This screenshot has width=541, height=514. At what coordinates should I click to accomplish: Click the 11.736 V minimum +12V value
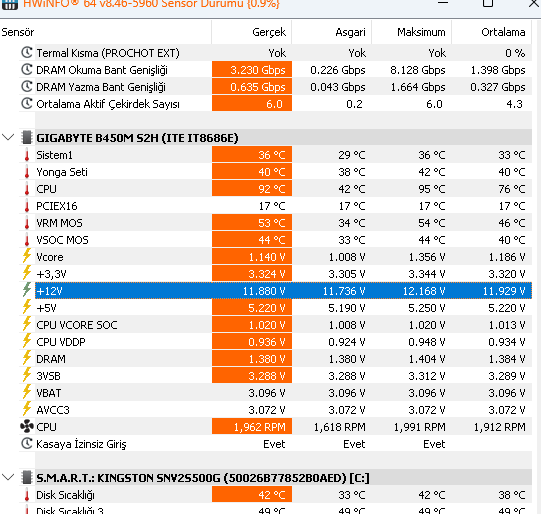tap(344, 291)
